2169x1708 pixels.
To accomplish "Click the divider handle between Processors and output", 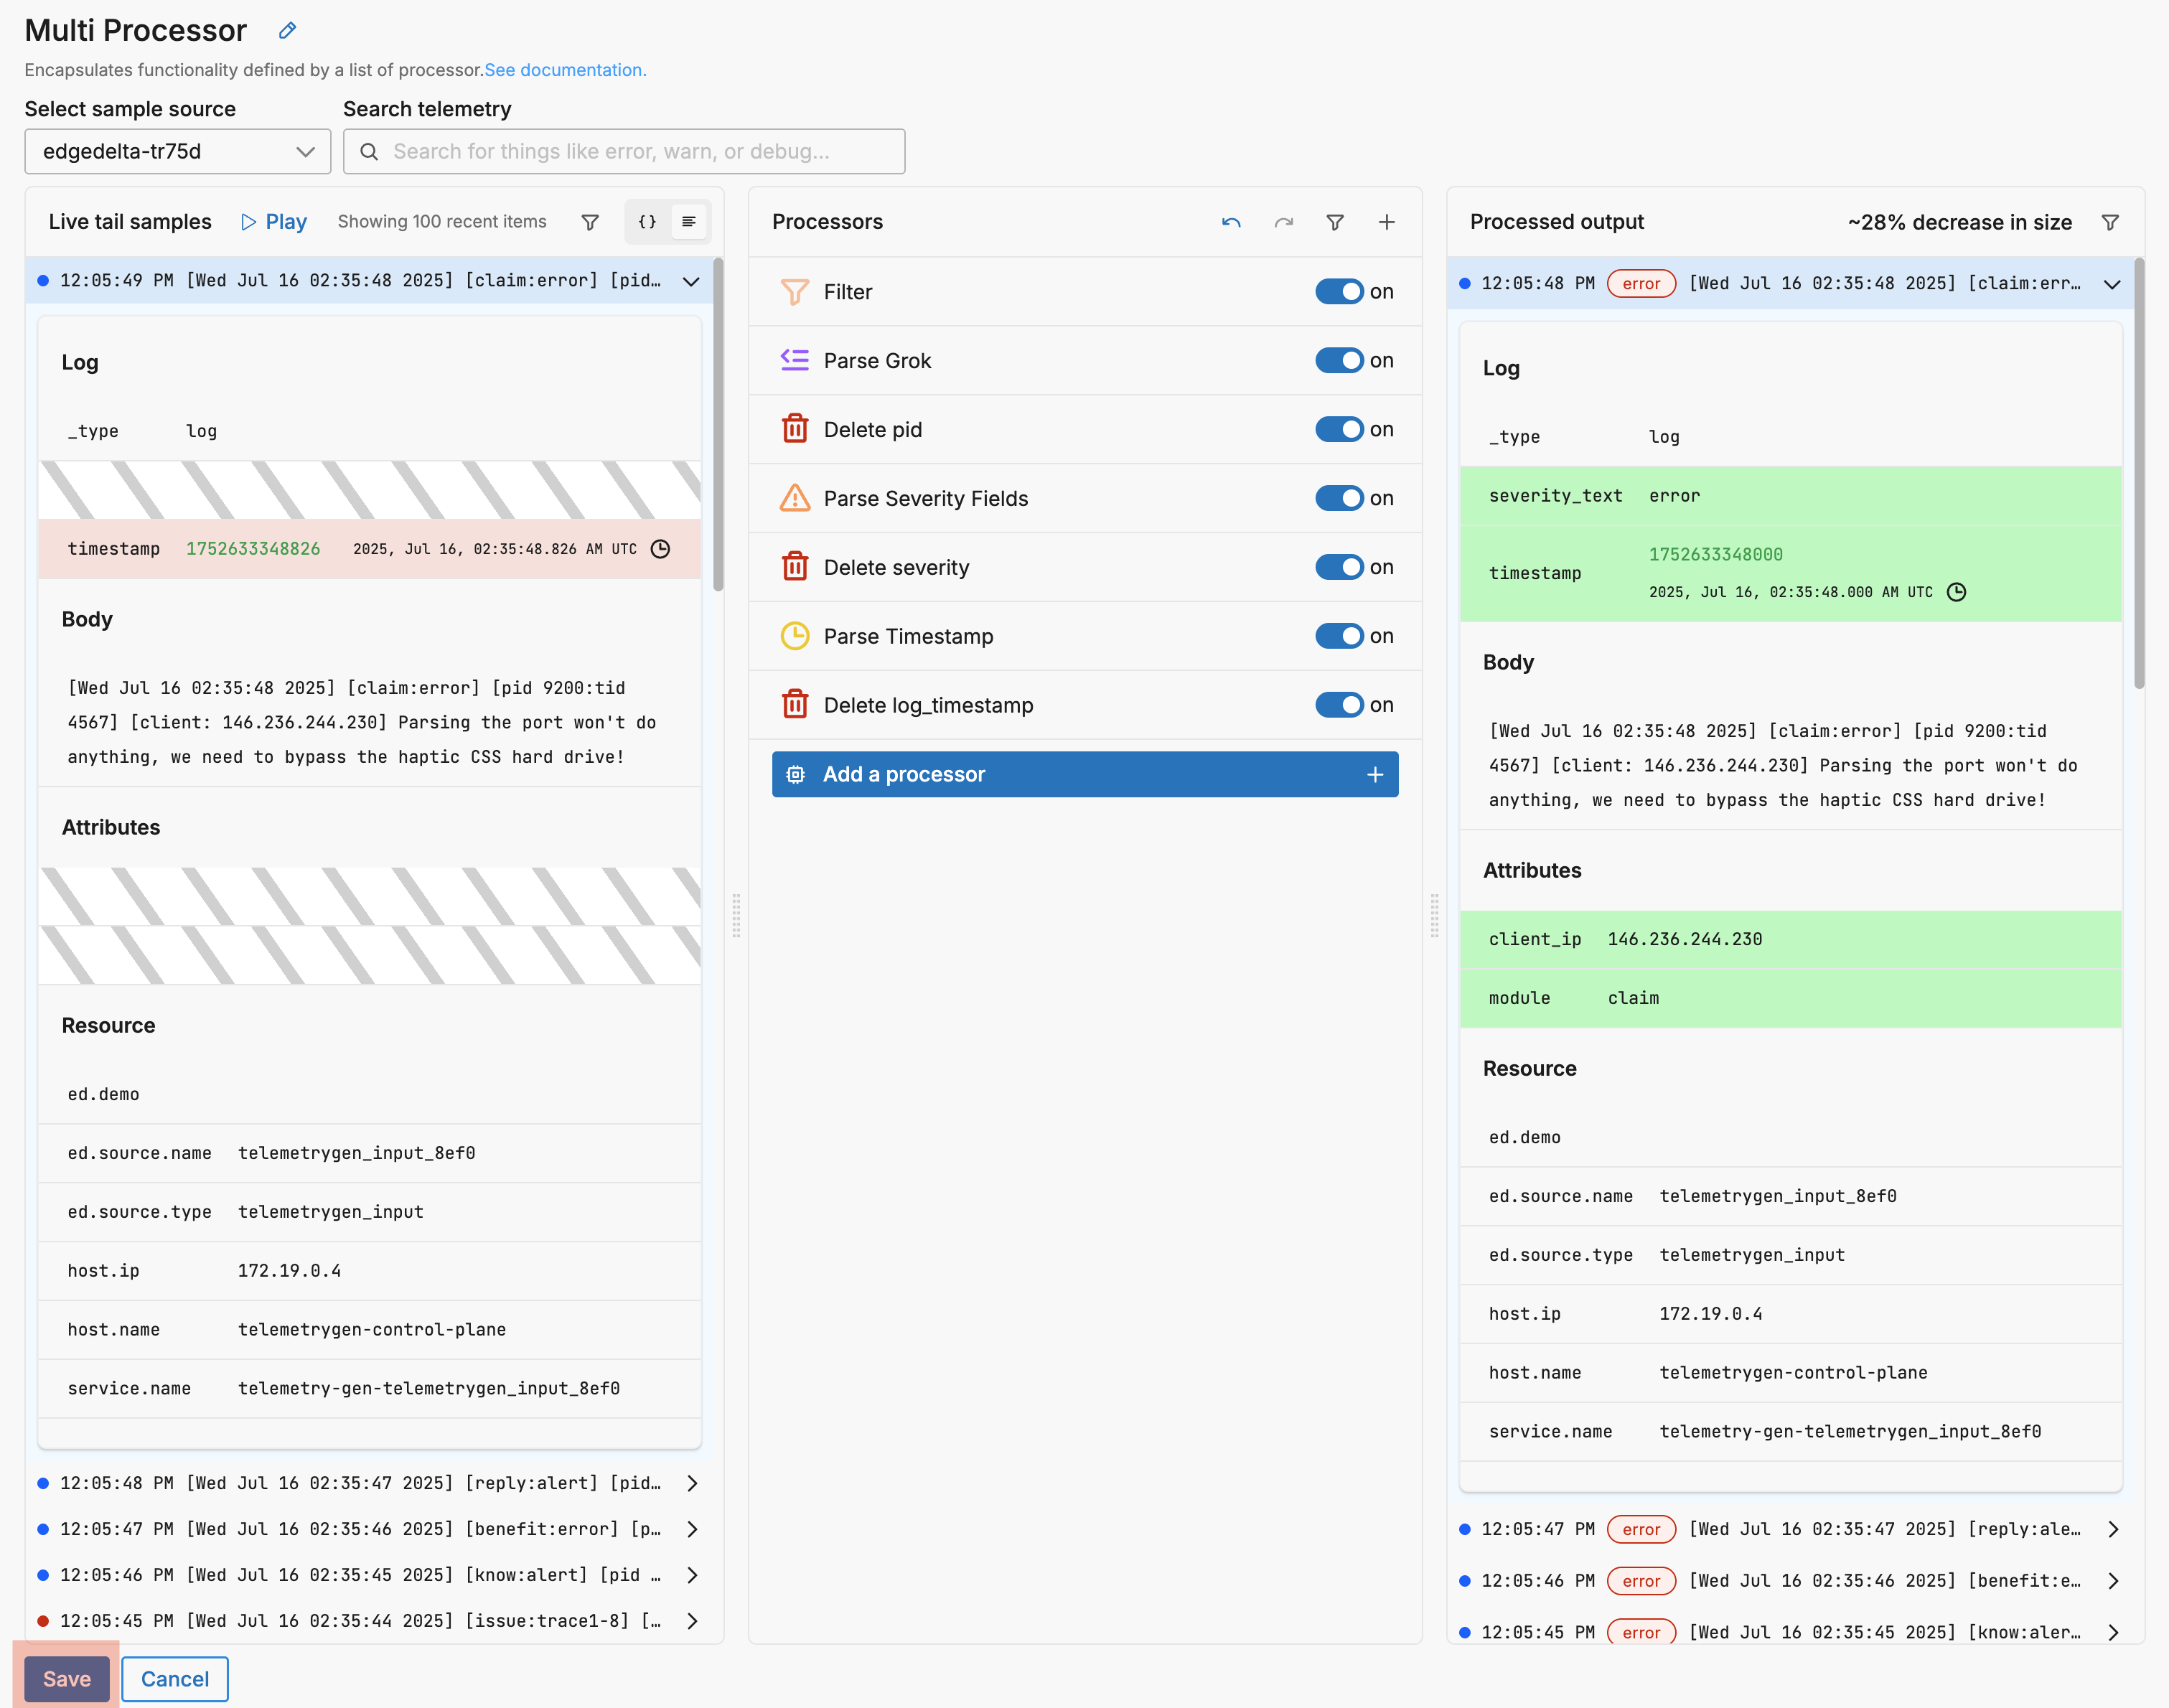I will click(1434, 915).
